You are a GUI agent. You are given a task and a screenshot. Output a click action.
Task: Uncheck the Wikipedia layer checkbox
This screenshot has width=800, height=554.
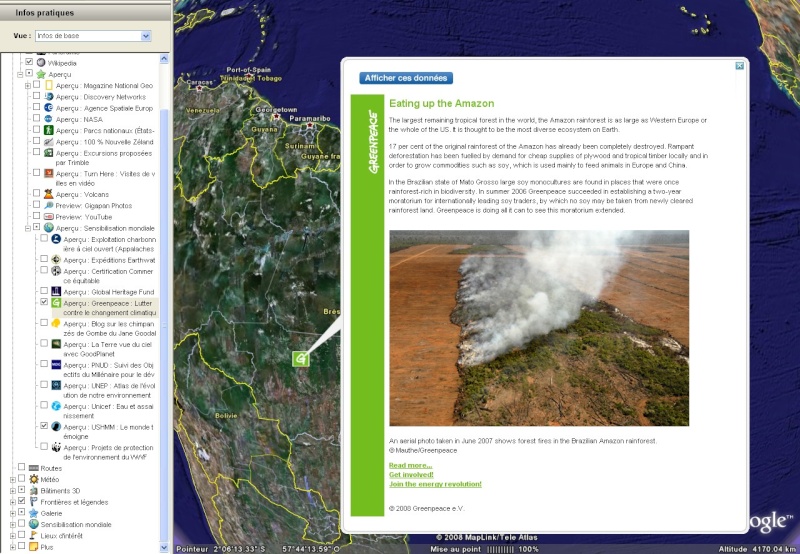click(x=29, y=62)
